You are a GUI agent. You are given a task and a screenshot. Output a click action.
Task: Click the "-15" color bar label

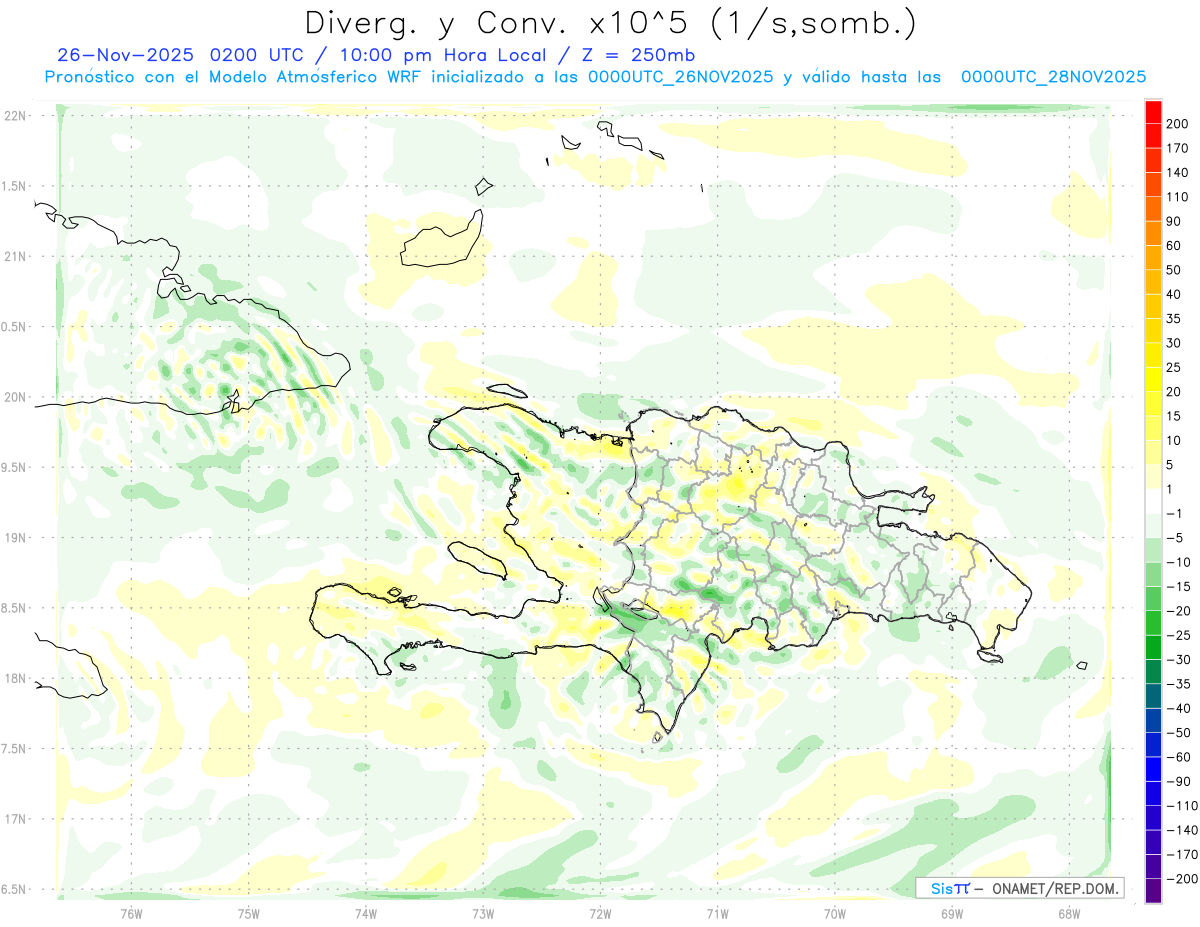[1178, 587]
